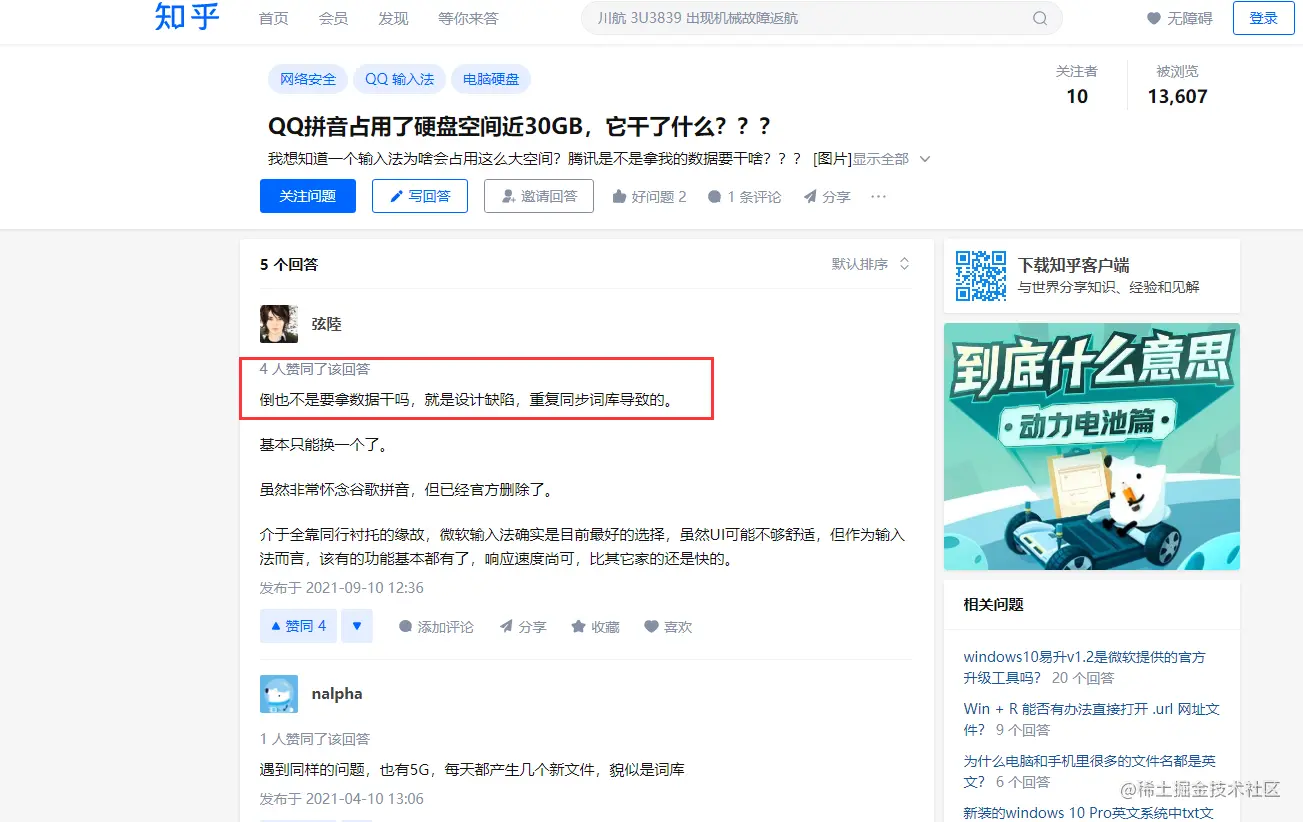Open the question's more options ellipsis

[878, 197]
